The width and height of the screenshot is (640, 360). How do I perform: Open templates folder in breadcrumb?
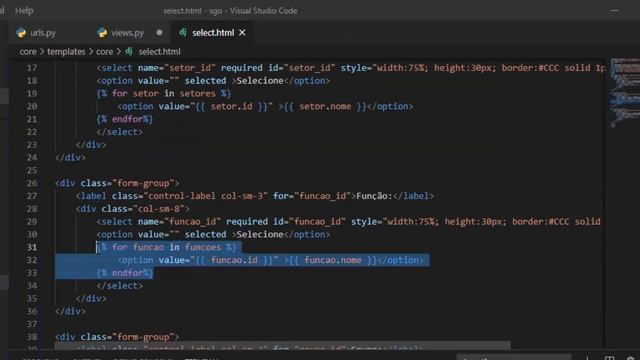tap(66, 52)
